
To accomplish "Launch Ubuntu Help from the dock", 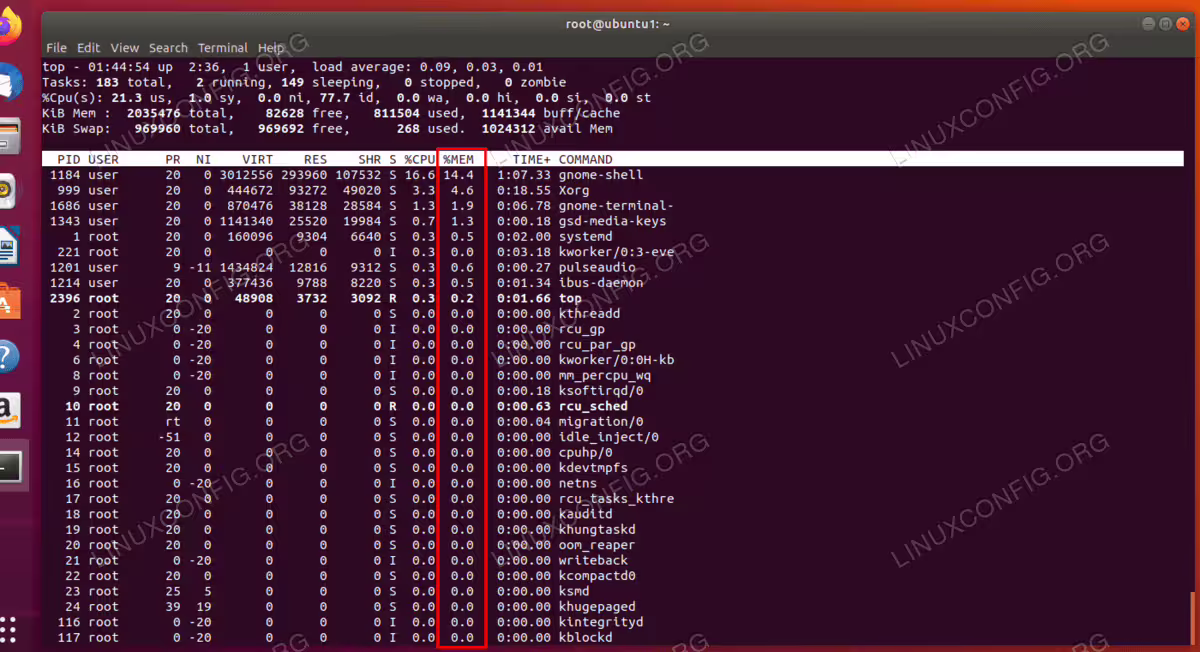I will pyautogui.click(x=6, y=355).
